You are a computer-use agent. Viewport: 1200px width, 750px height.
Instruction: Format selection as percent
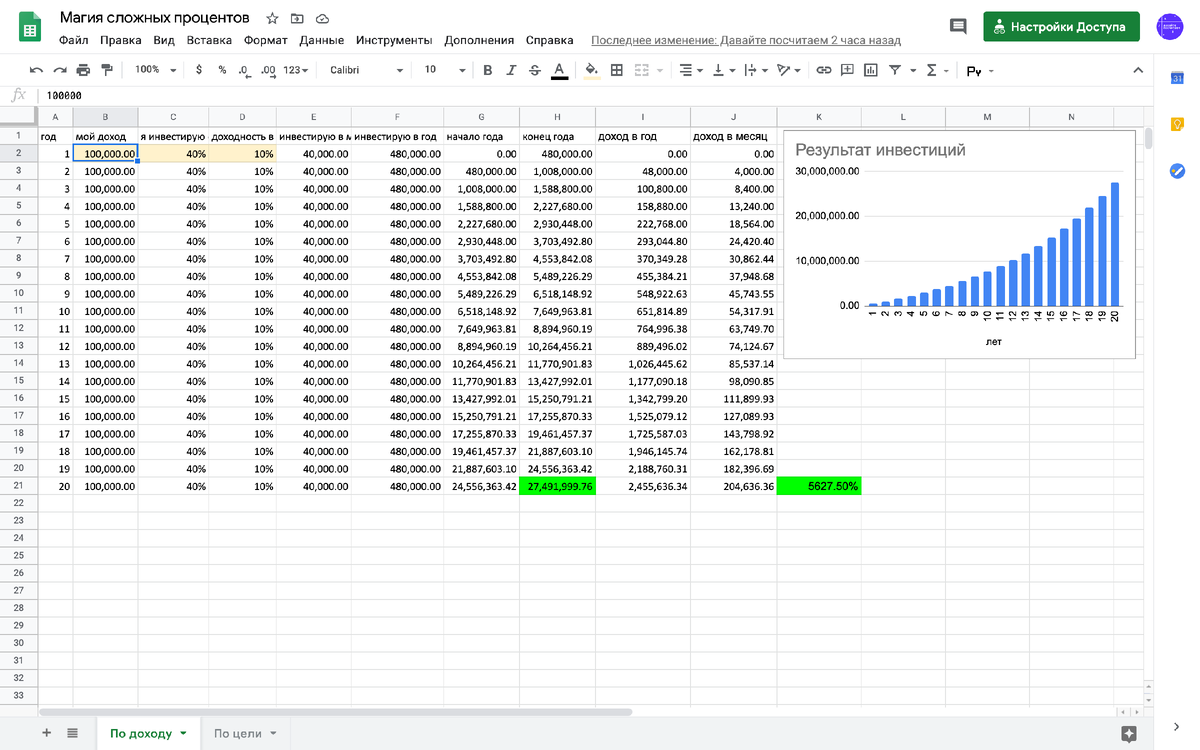[x=222, y=70]
